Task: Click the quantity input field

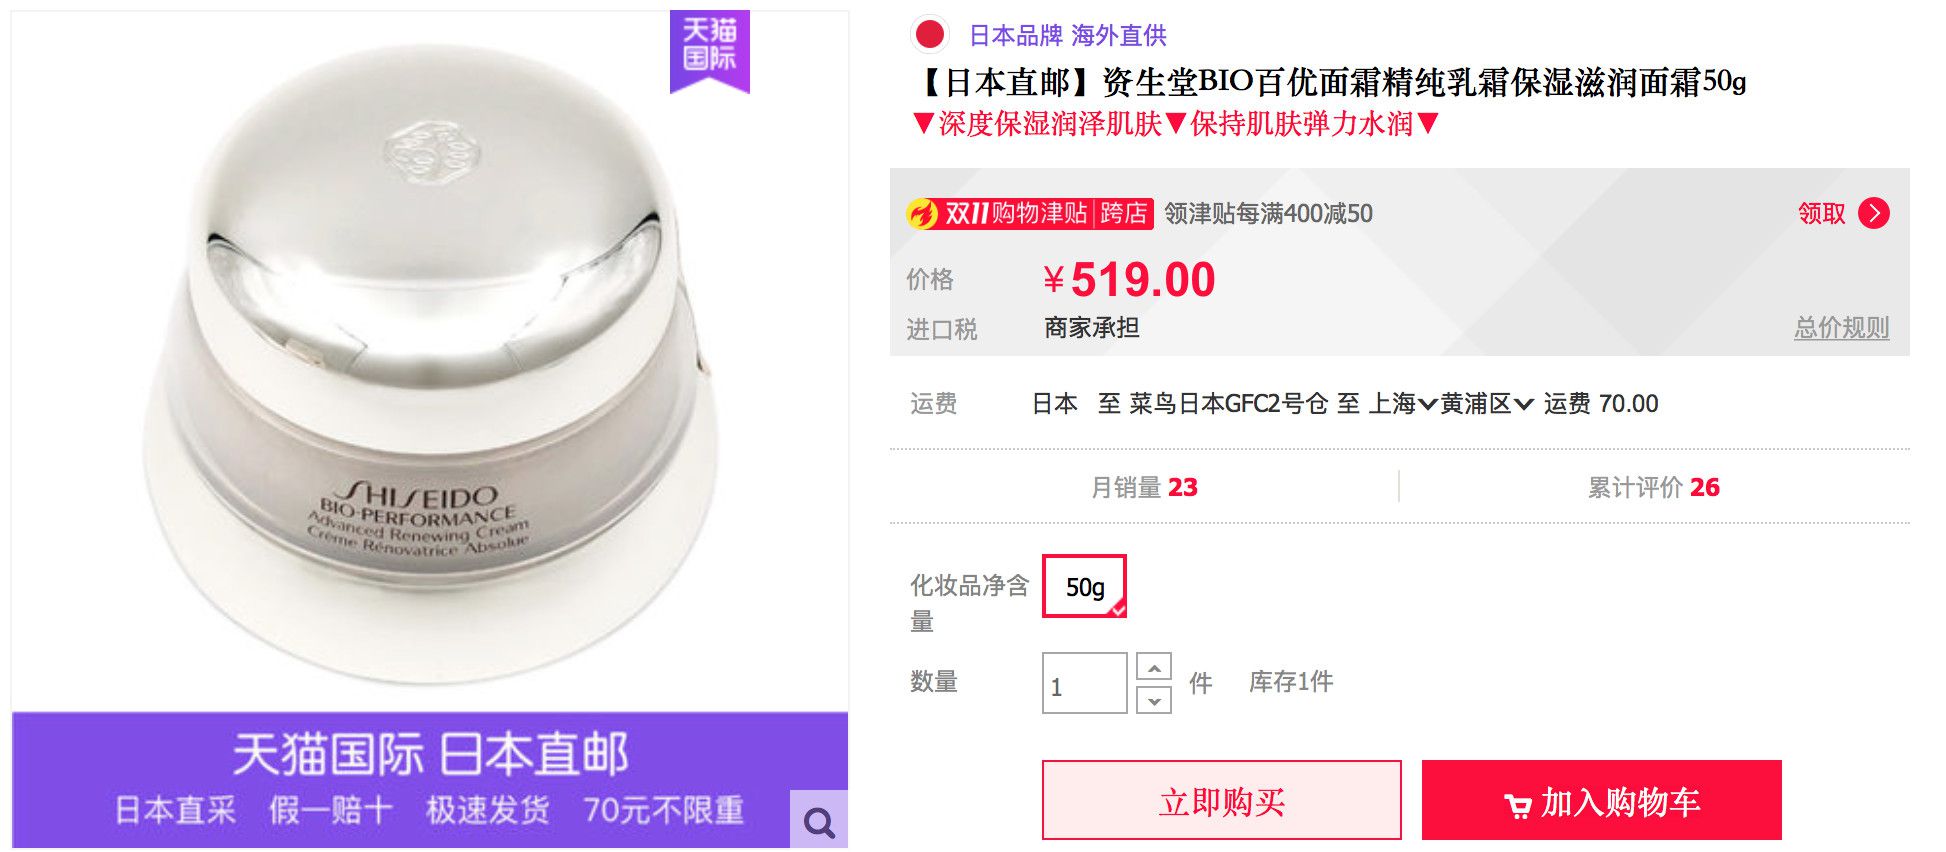Action: pos(1084,684)
